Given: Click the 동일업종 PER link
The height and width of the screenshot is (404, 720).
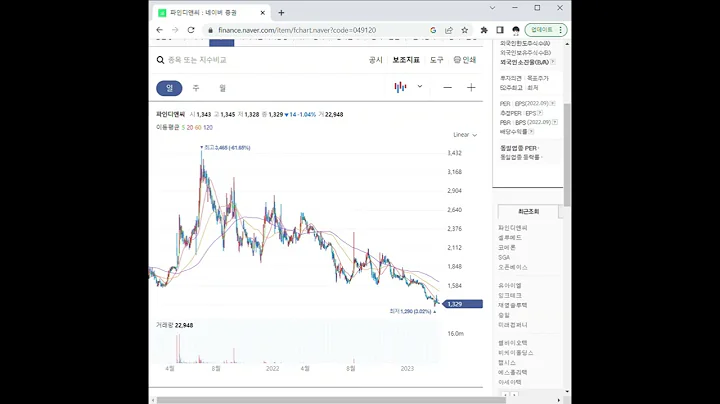Looking at the screenshot, I should 518,148.
